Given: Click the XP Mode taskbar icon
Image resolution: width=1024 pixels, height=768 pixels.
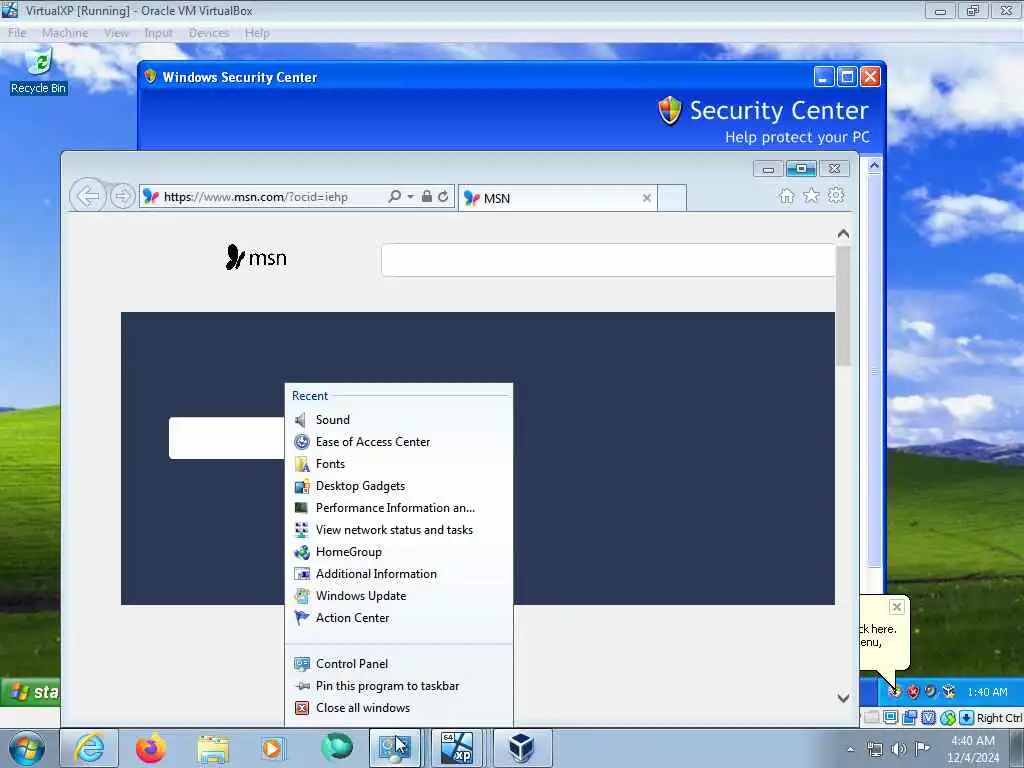Looking at the screenshot, I should pos(456,748).
